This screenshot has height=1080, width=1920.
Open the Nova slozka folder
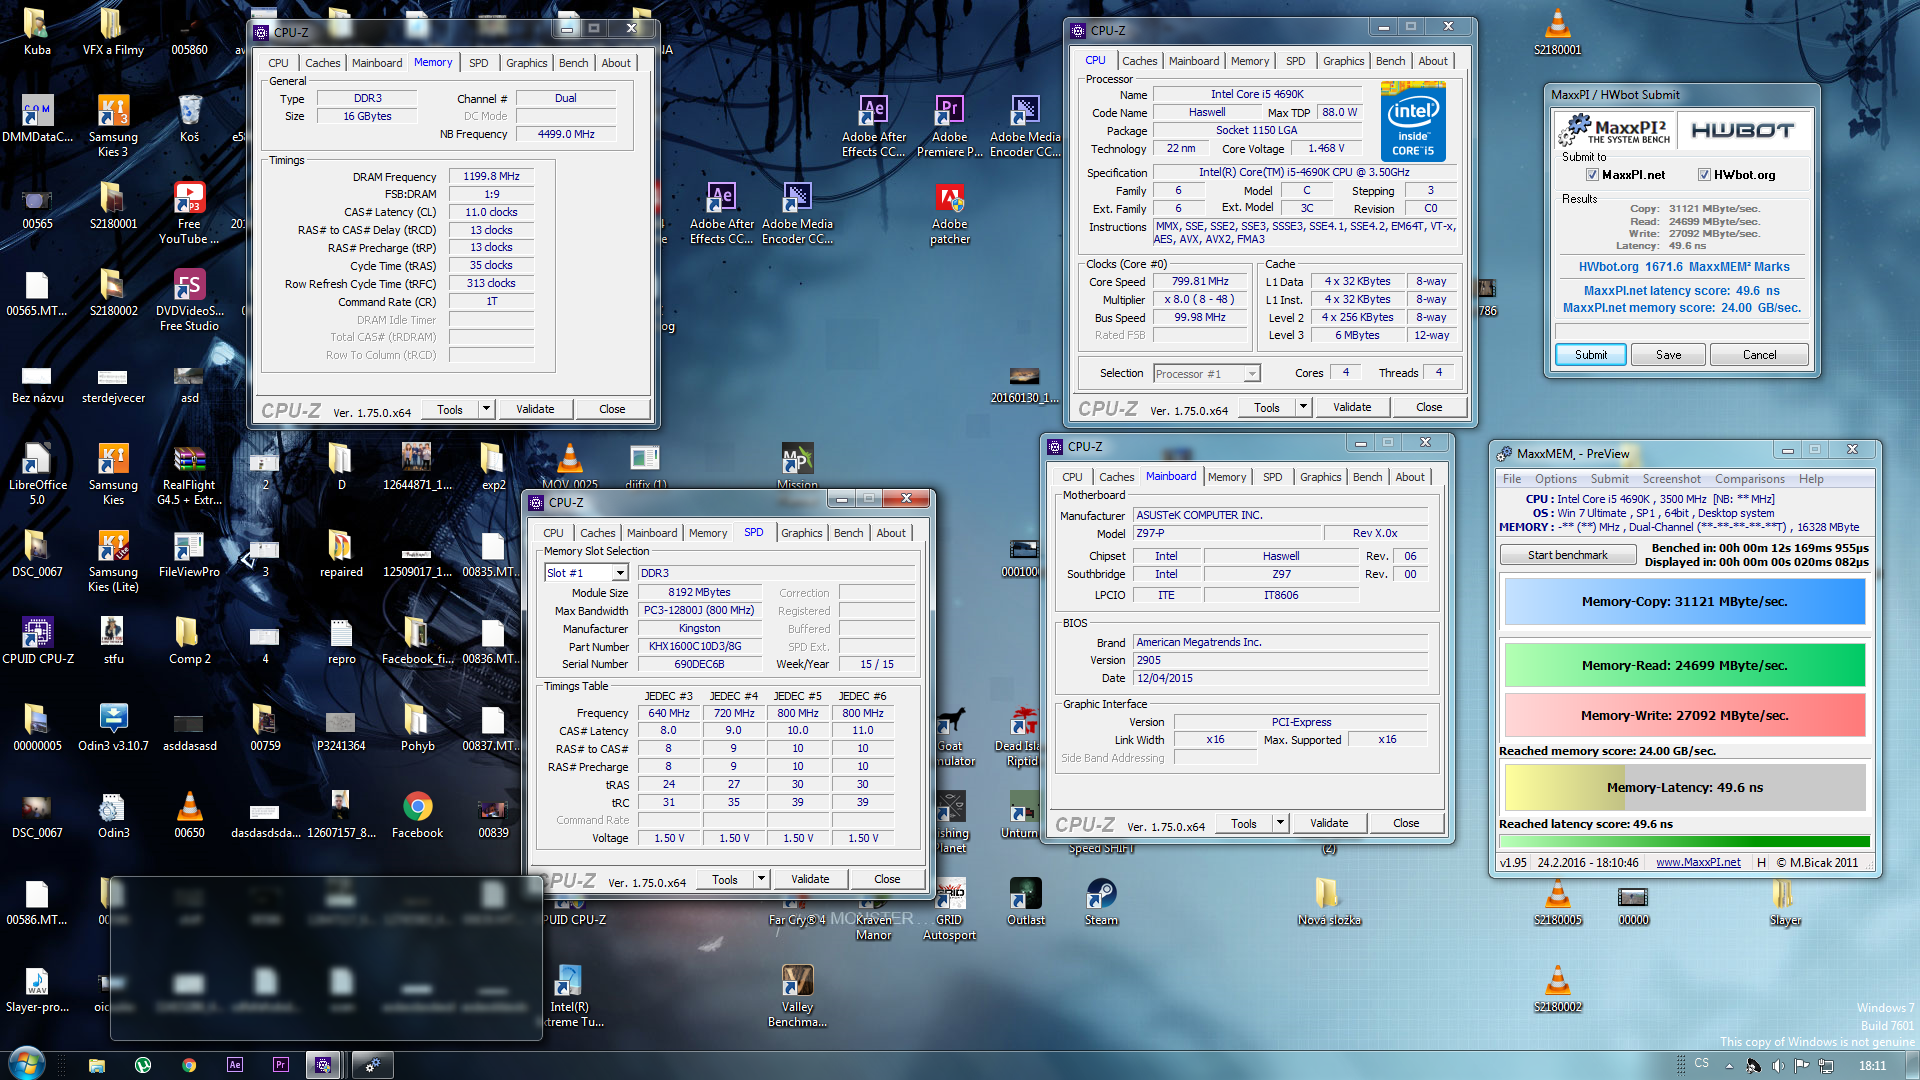pos(1329,902)
